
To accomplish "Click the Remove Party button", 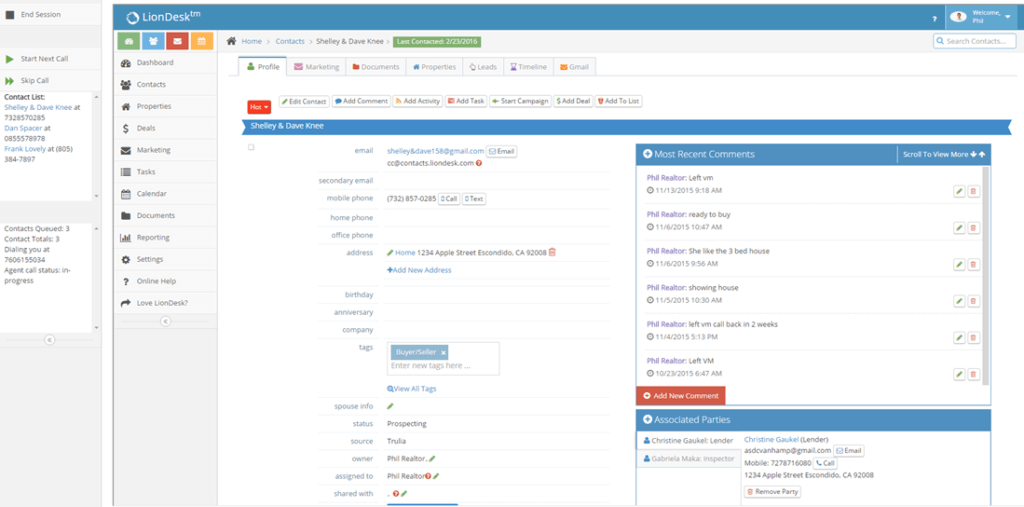I will pos(773,491).
